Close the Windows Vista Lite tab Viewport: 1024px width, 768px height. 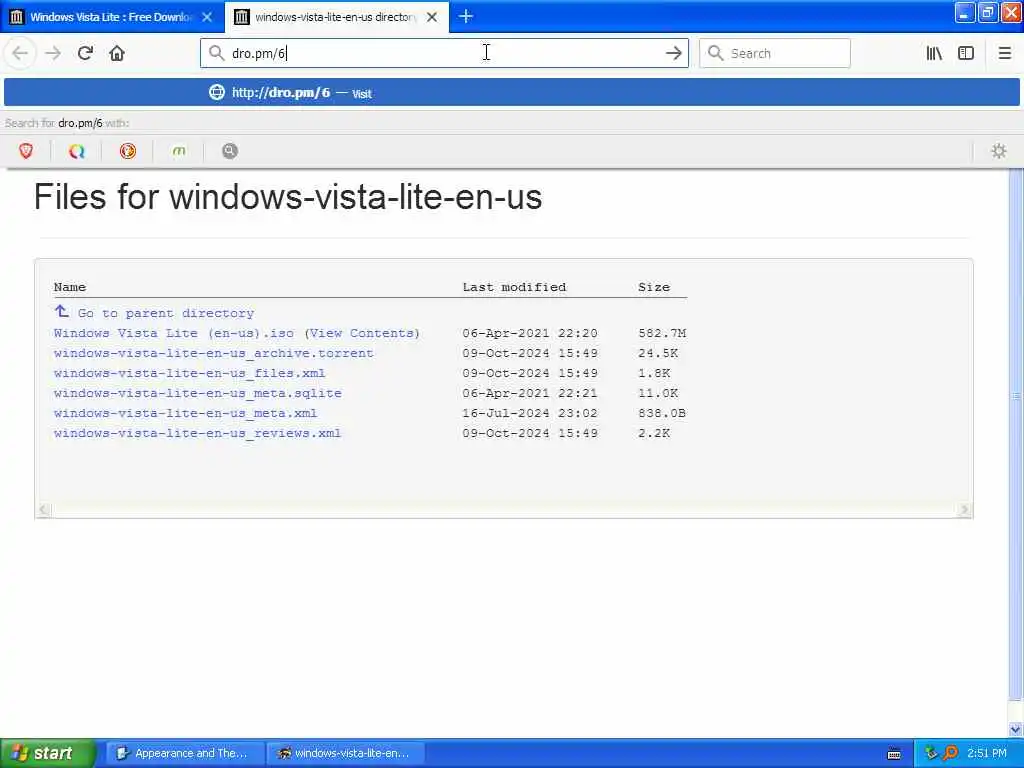207,17
